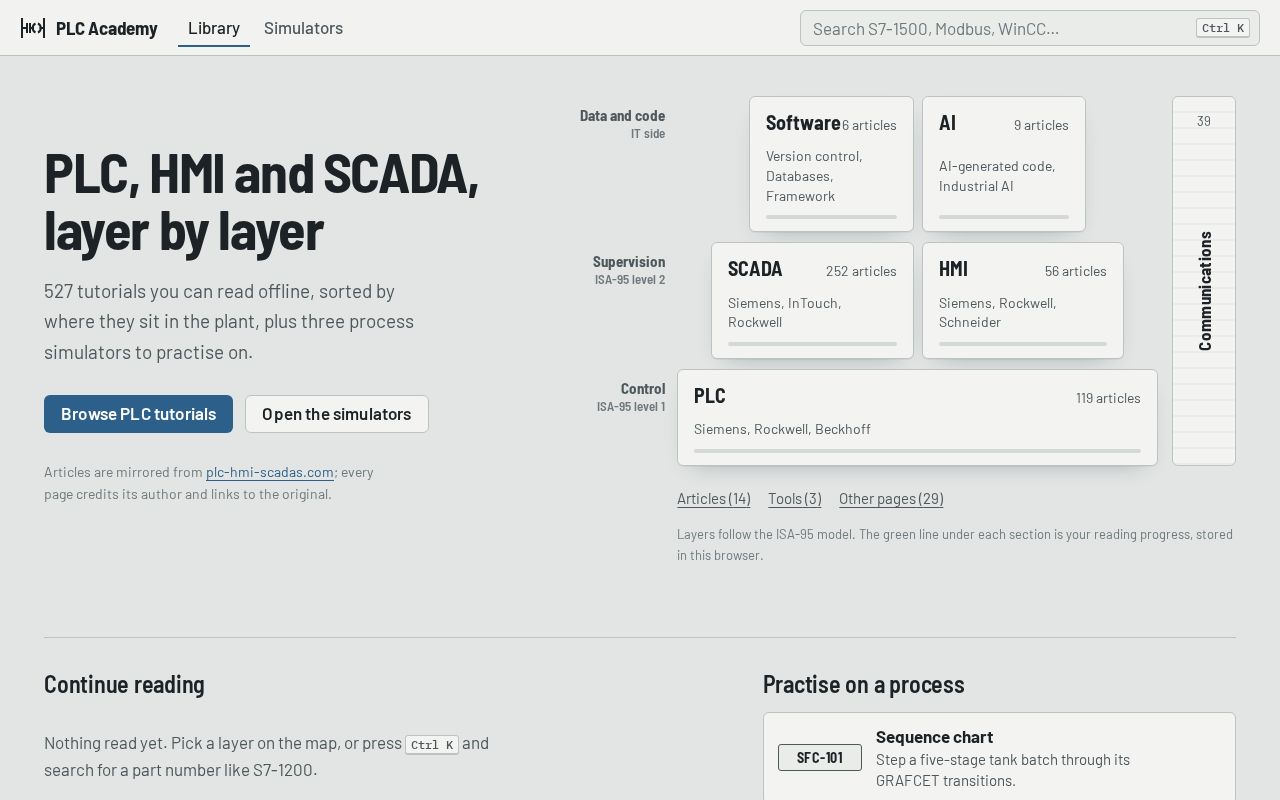Click the Ctrl K shortcut badge in search

click(1223, 28)
